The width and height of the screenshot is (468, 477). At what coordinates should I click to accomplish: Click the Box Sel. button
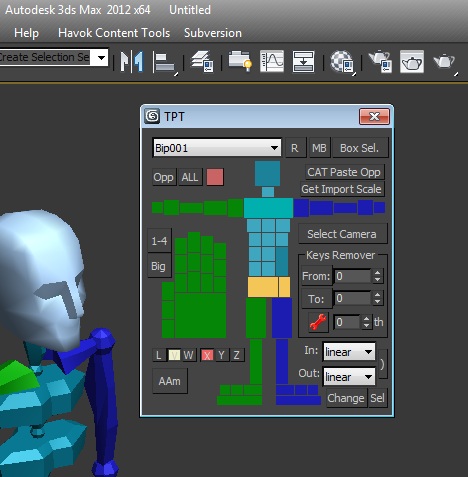(360, 148)
